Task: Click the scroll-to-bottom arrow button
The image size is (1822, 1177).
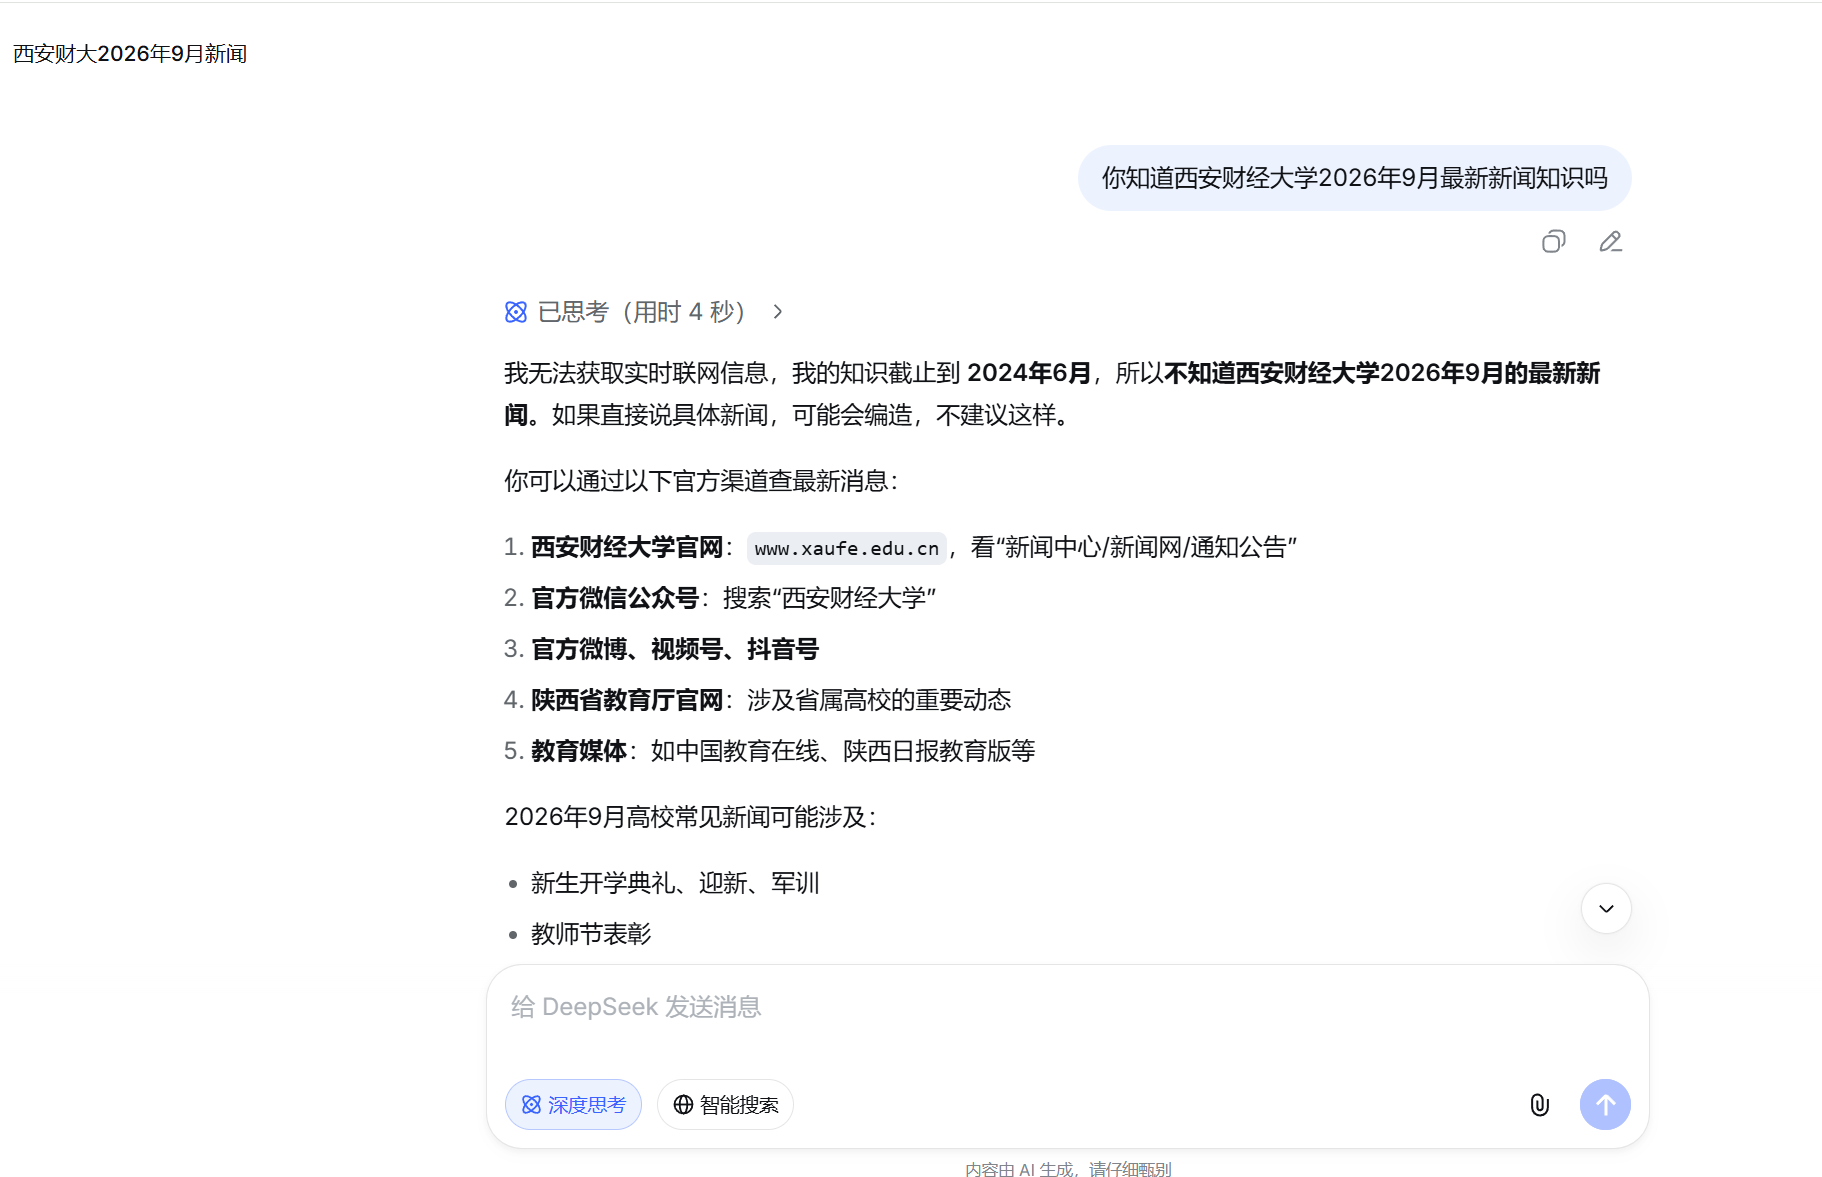Action: [1606, 908]
